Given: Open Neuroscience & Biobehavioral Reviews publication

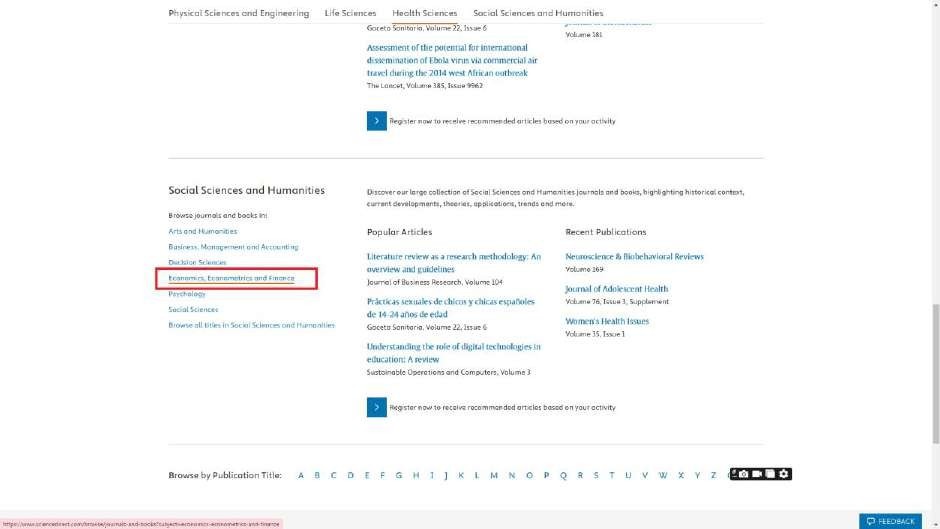Looking at the screenshot, I should coord(634,257).
